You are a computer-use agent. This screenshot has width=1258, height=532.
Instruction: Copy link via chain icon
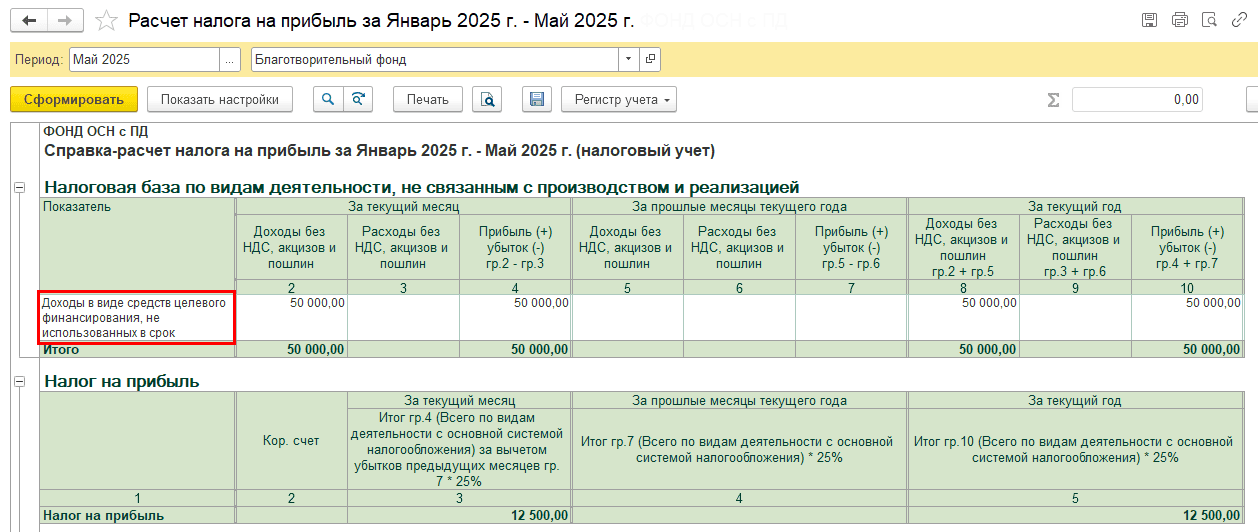coord(1240,20)
